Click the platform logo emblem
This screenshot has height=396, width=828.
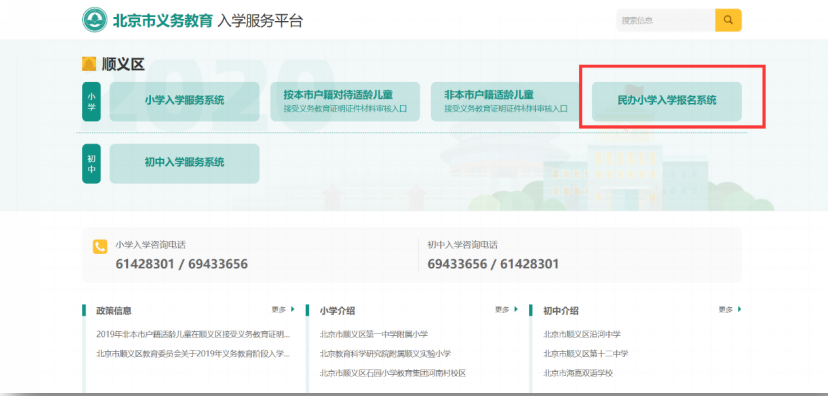[95, 20]
